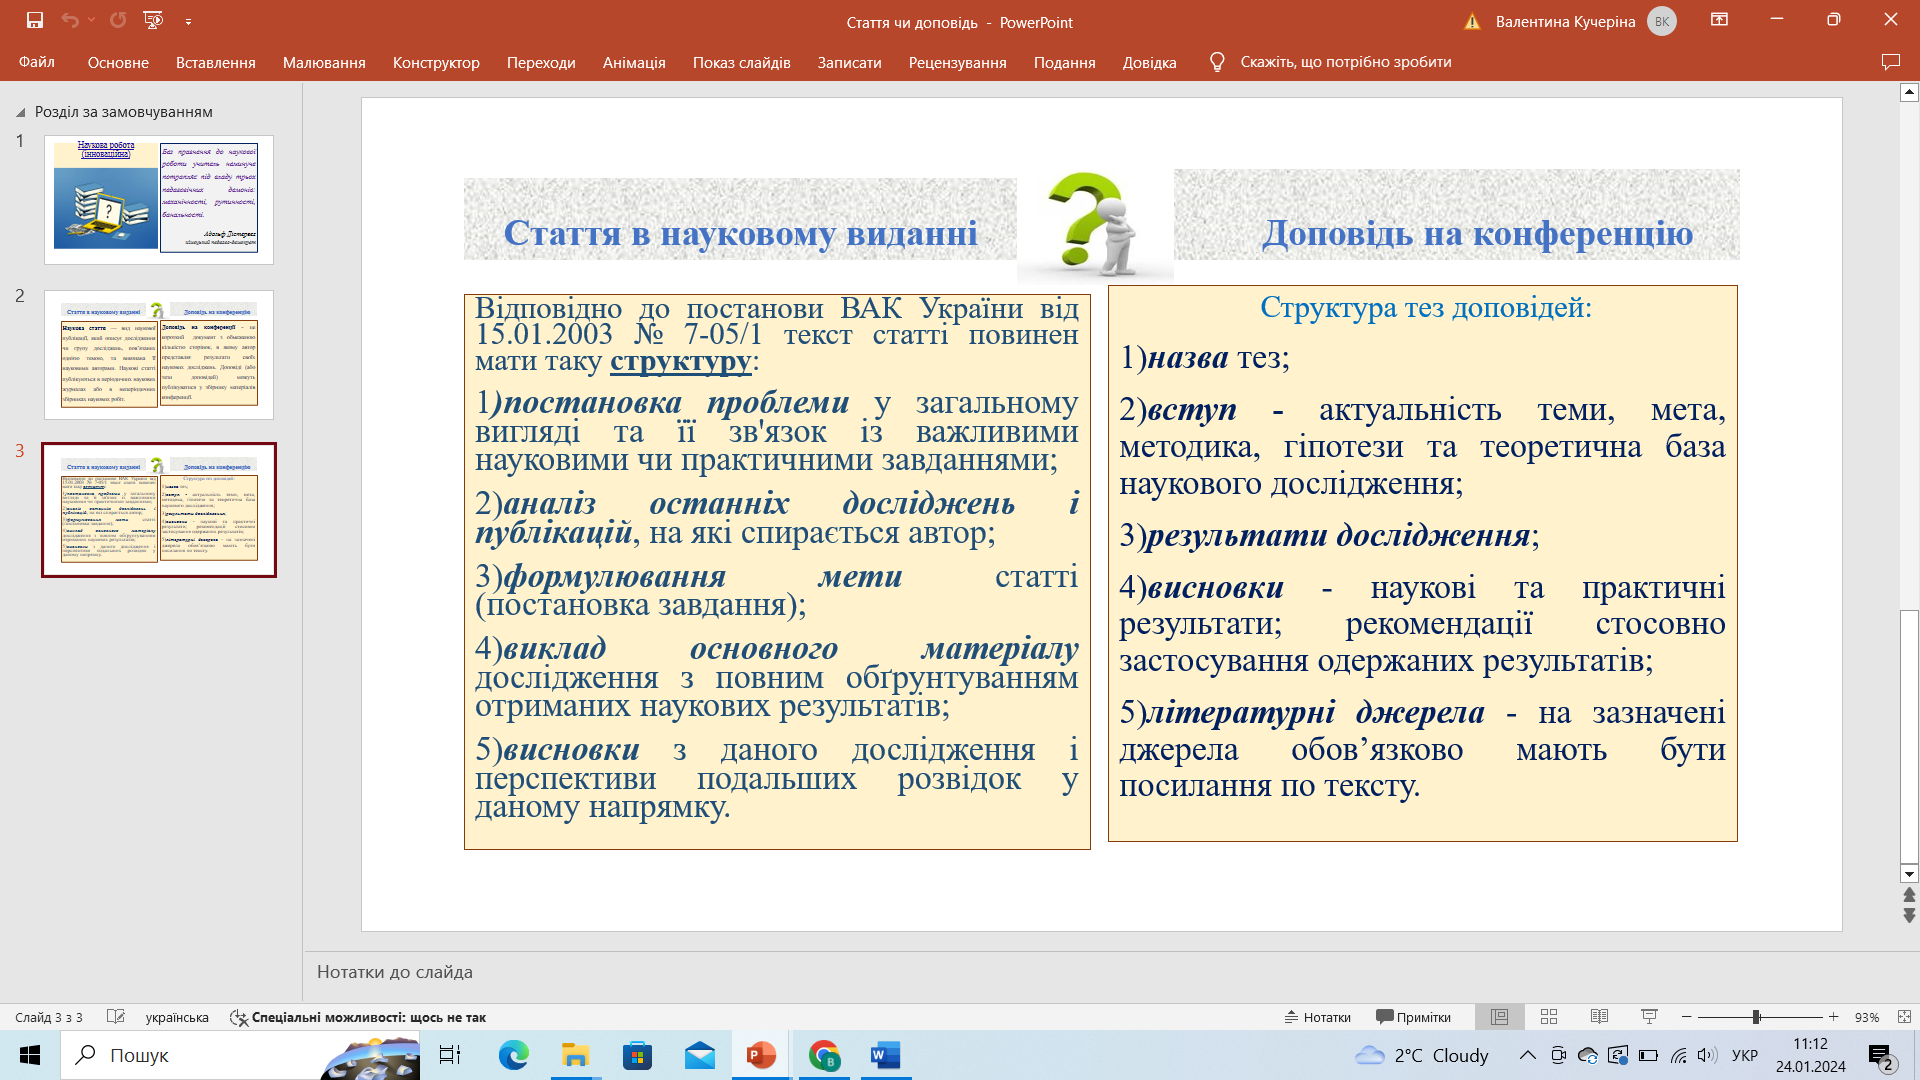The width and height of the screenshot is (1920, 1080).
Task: Click spell check icon in status bar
Action: pyautogui.click(x=116, y=1017)
